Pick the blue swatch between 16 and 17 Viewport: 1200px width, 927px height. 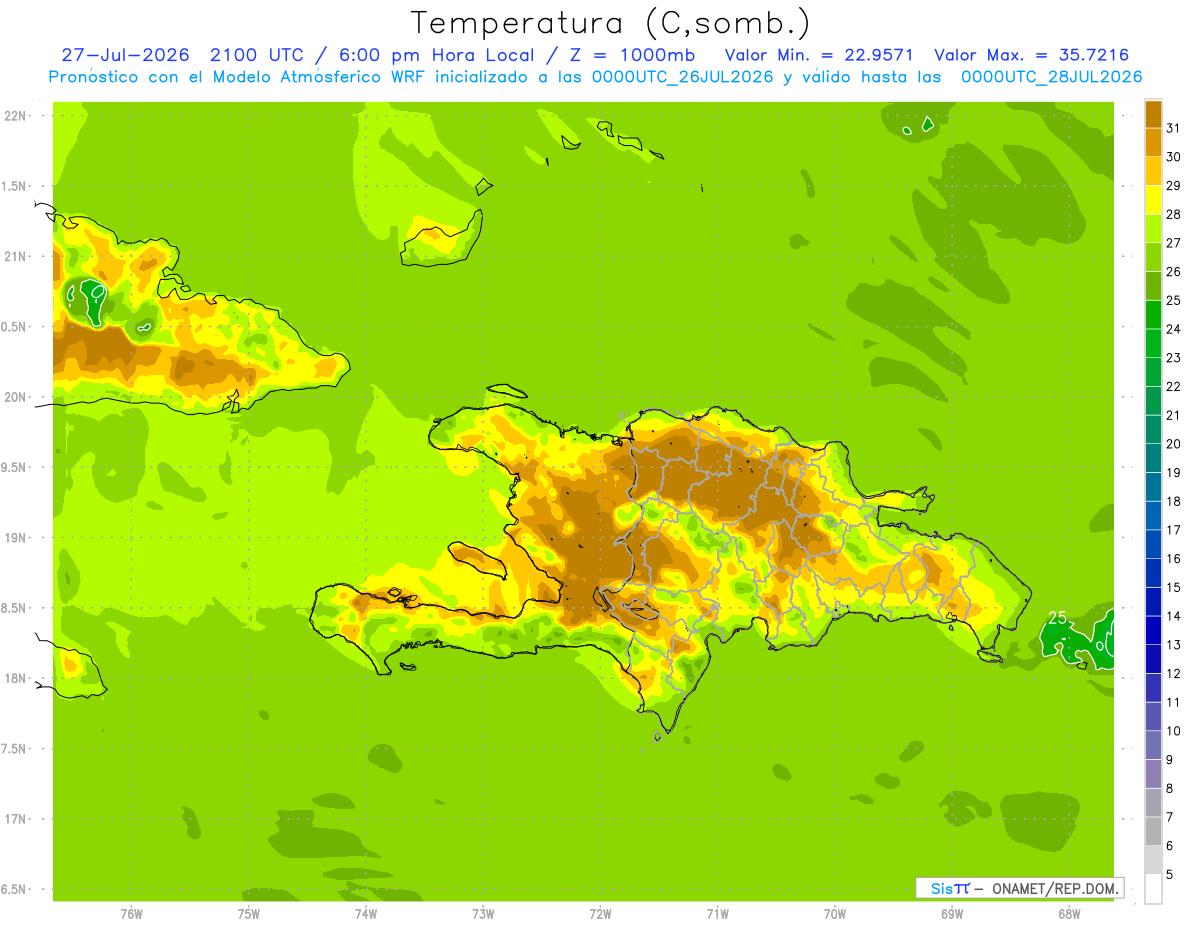pyautogui.click(x=1153, y=544)
